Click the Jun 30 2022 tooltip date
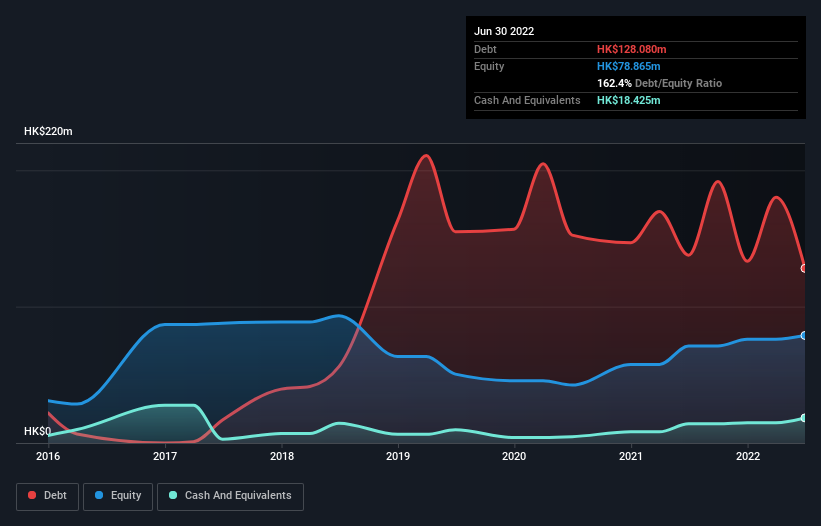The width and height of the screenshot is (821, 526). pyautogui.click(x=504, y=31)
